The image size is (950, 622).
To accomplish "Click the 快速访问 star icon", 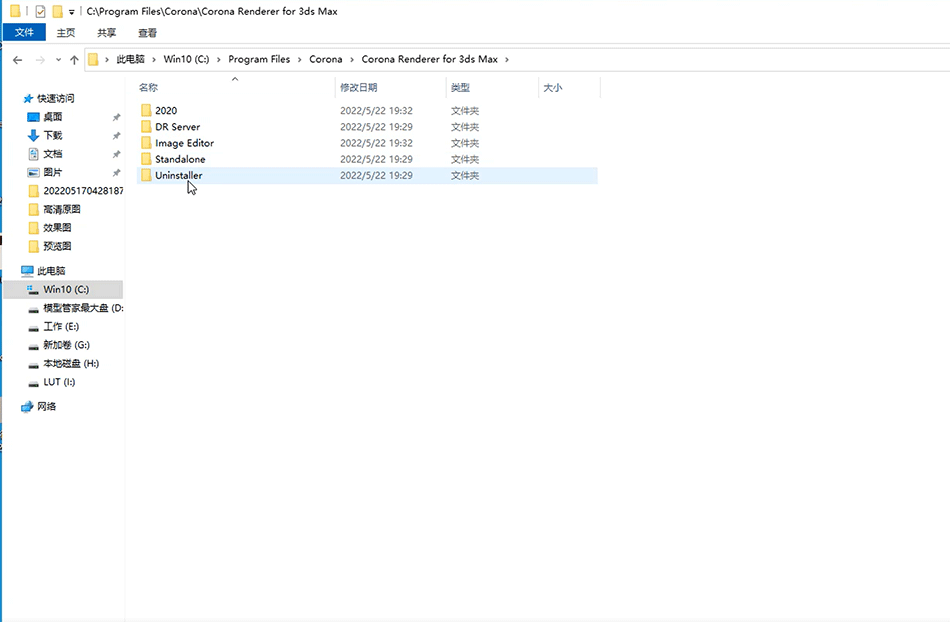I will (x=28, y=98).
